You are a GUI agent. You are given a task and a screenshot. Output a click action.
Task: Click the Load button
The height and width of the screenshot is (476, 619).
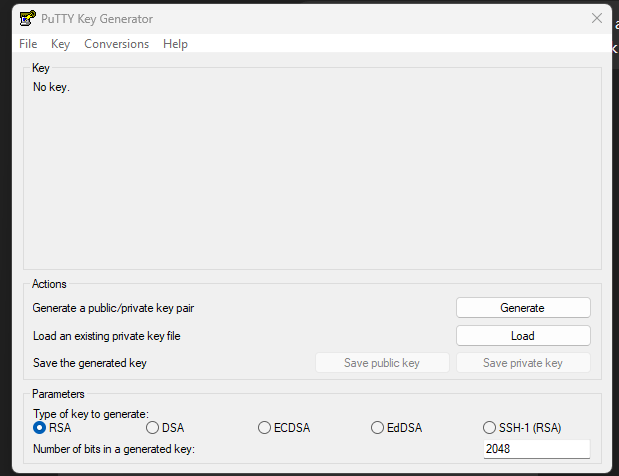tap(523, 336)
